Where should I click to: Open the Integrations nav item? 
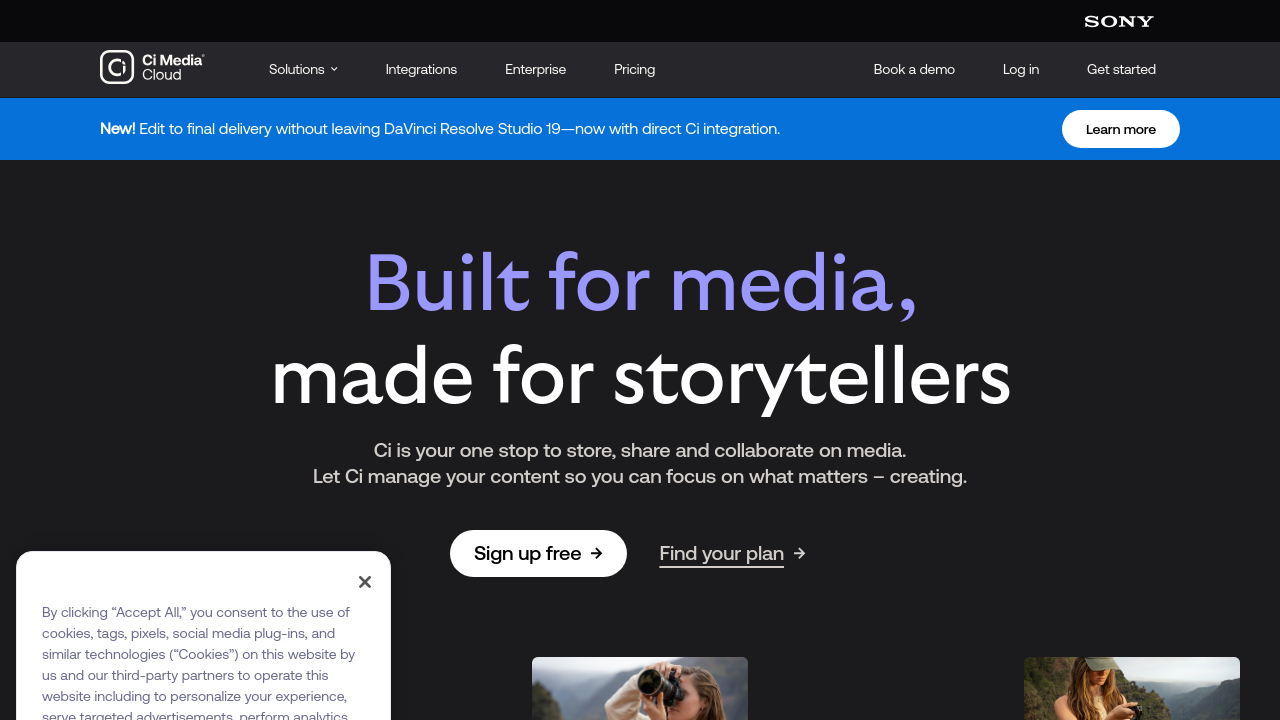click(421, 69)
